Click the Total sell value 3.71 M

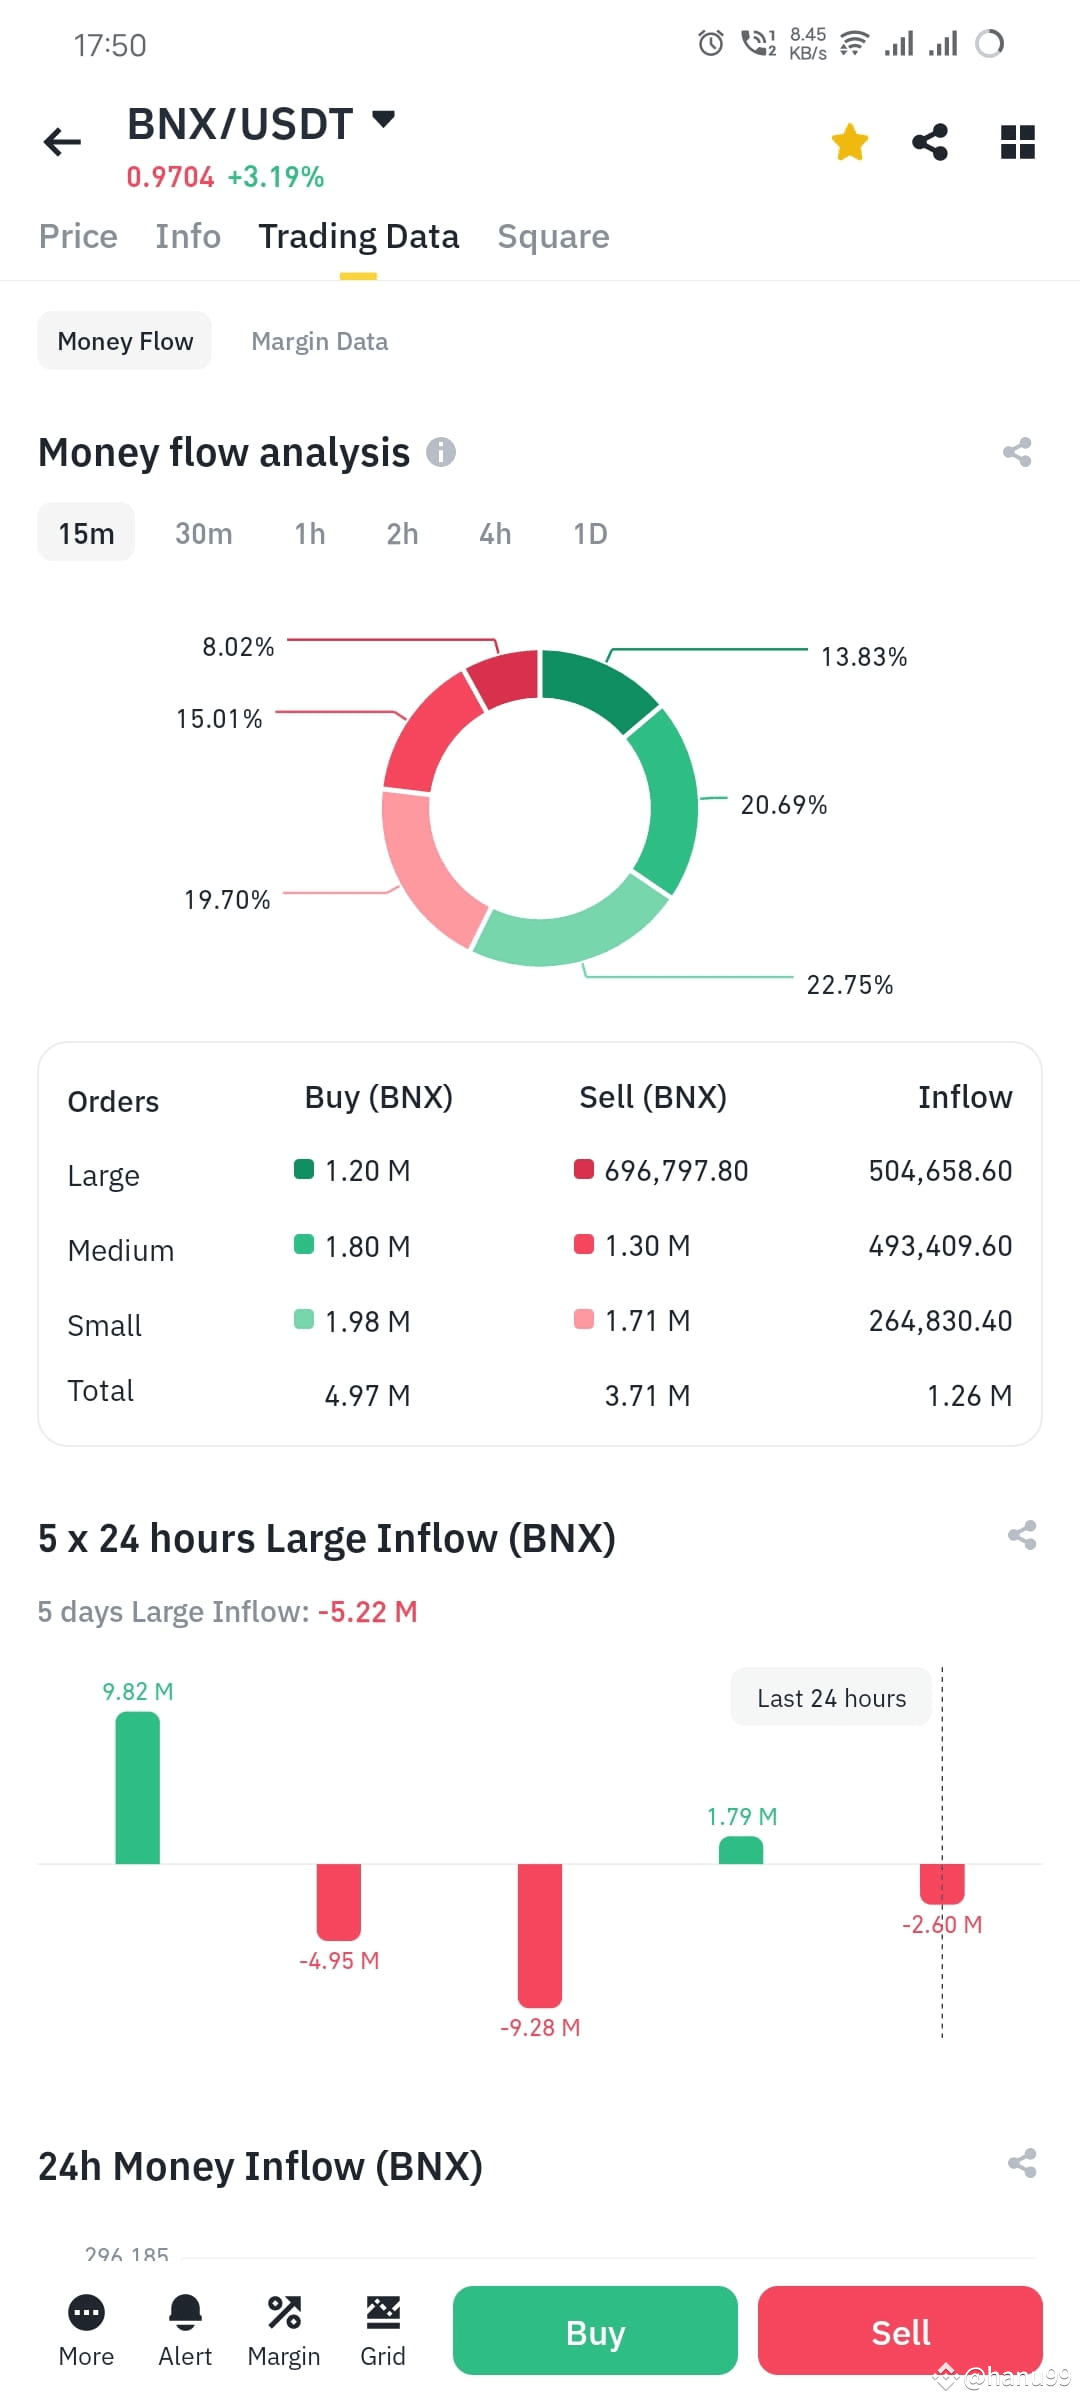[x=647, y=1395]
